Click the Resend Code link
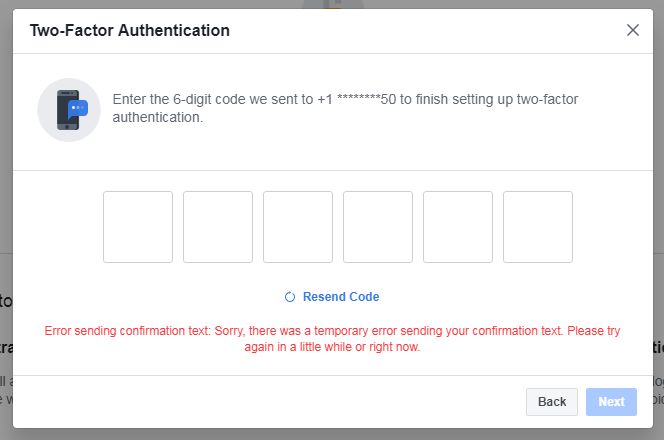Viewport: 664px width, 440px height. [341, 297]
